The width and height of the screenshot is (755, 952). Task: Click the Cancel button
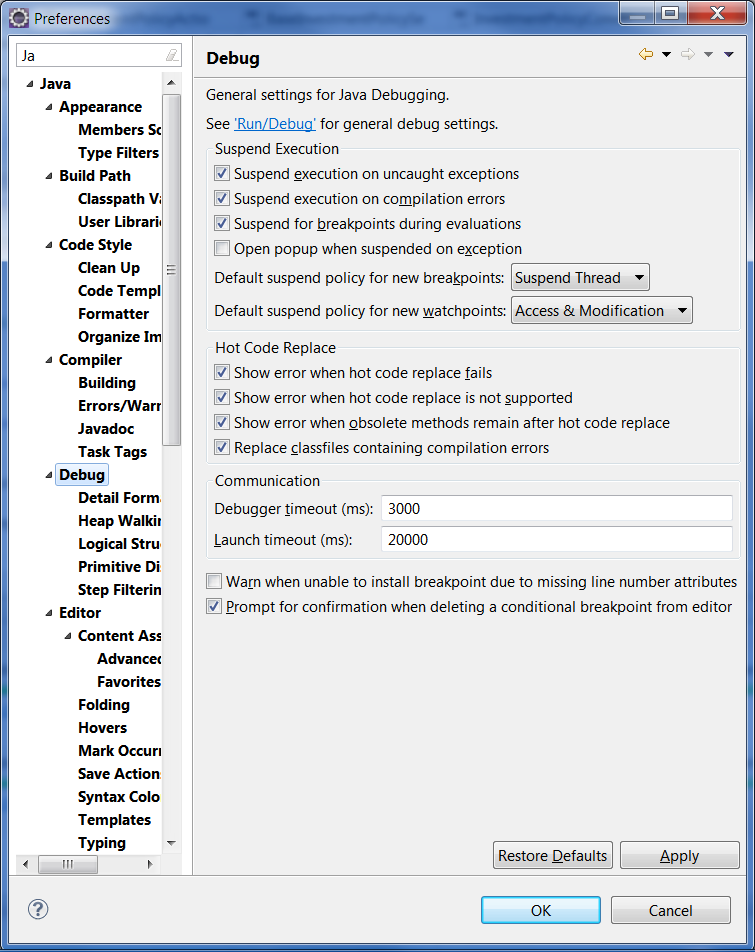tap(671, 910)
